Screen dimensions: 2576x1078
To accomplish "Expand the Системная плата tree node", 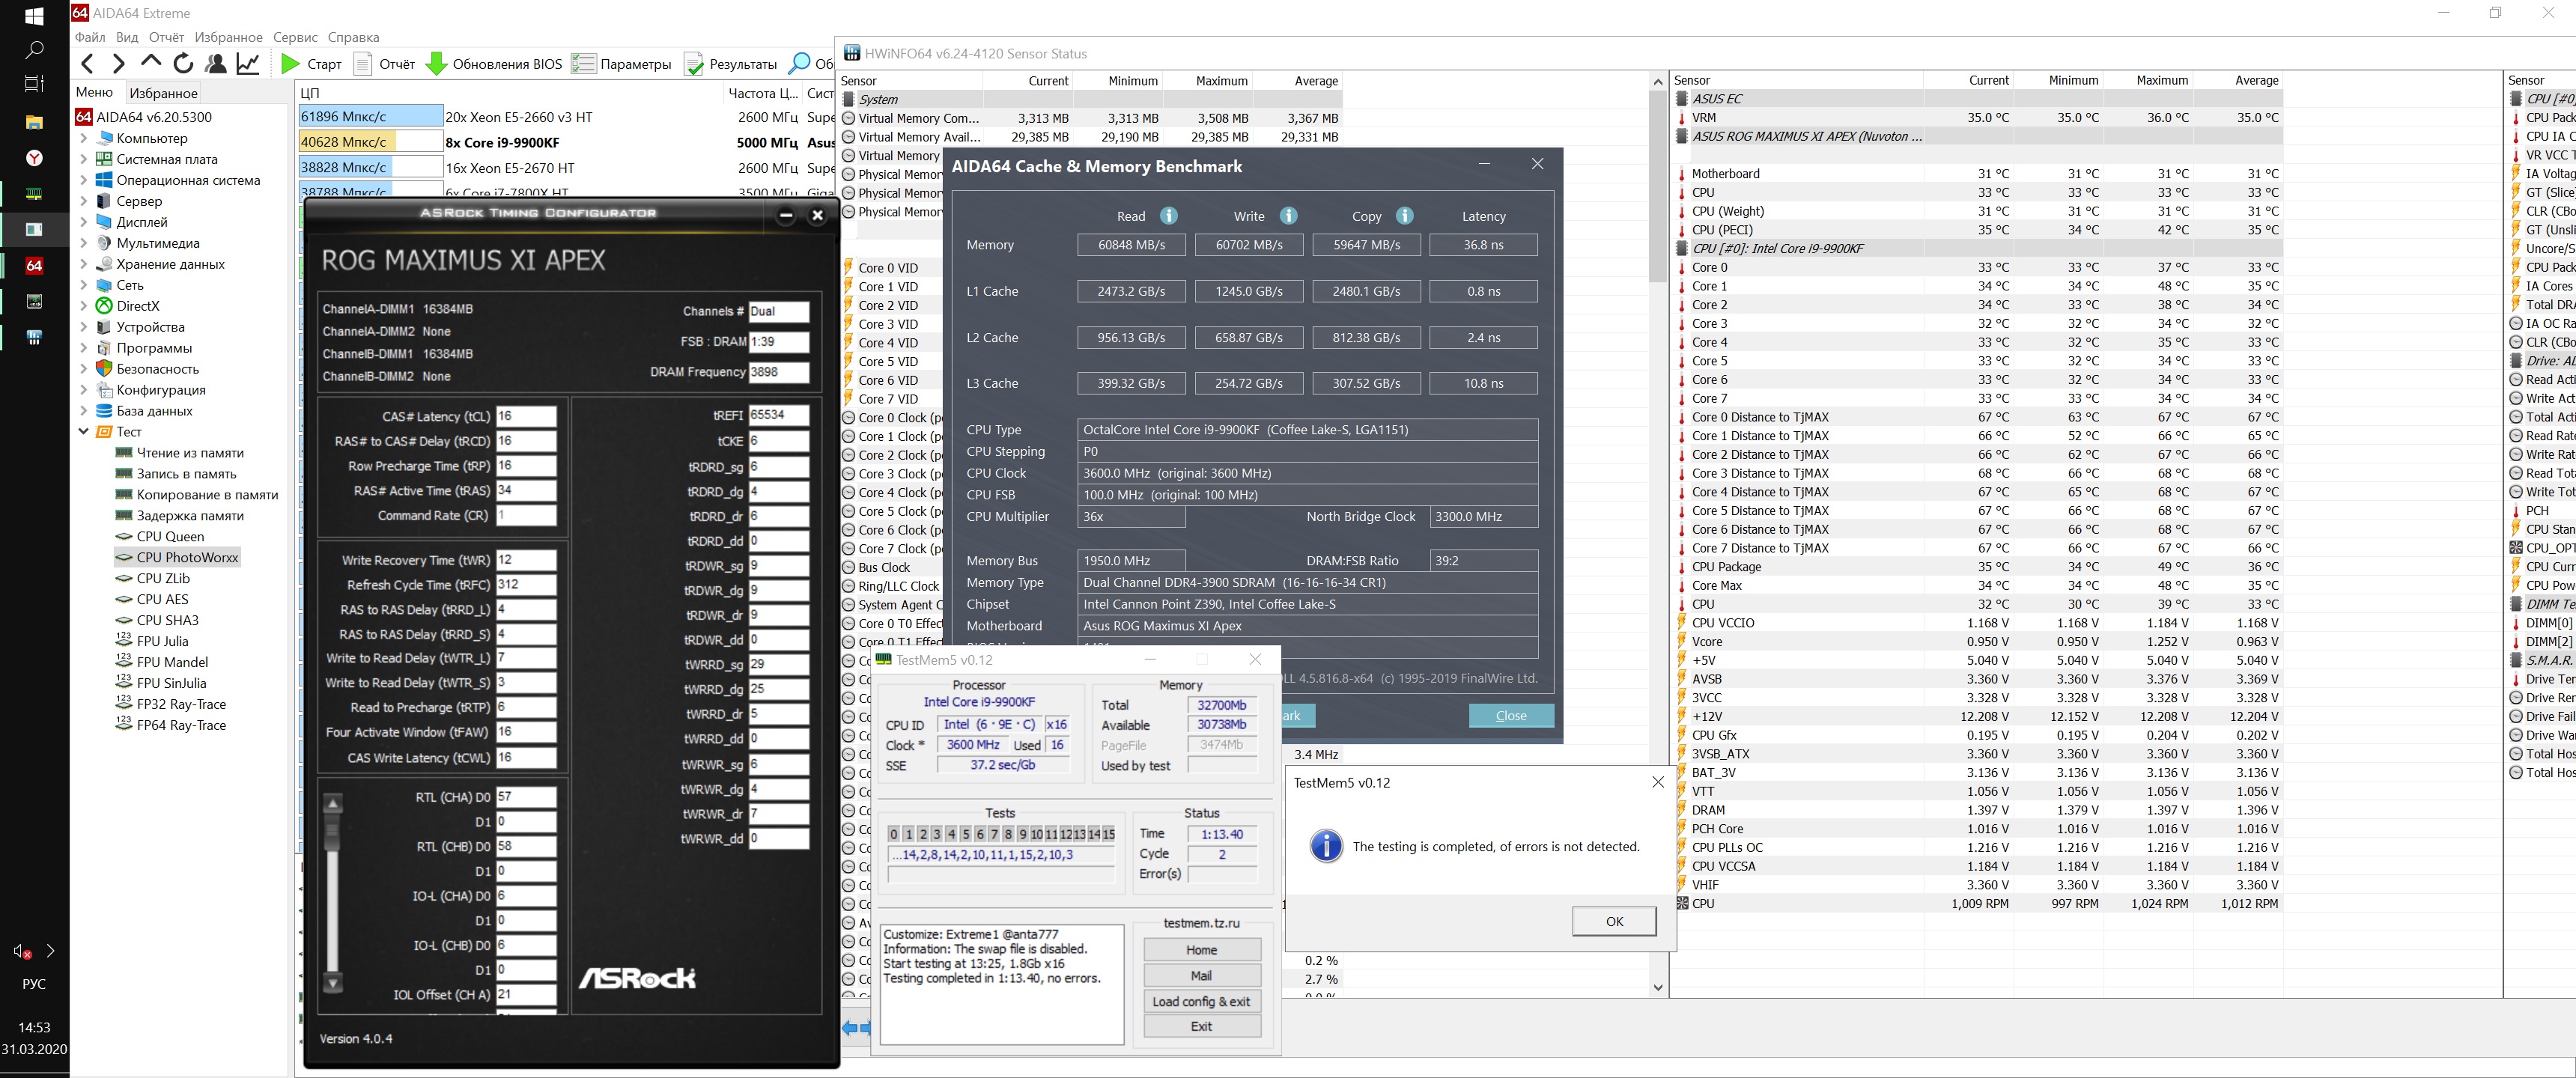I will tap(84, 159).
